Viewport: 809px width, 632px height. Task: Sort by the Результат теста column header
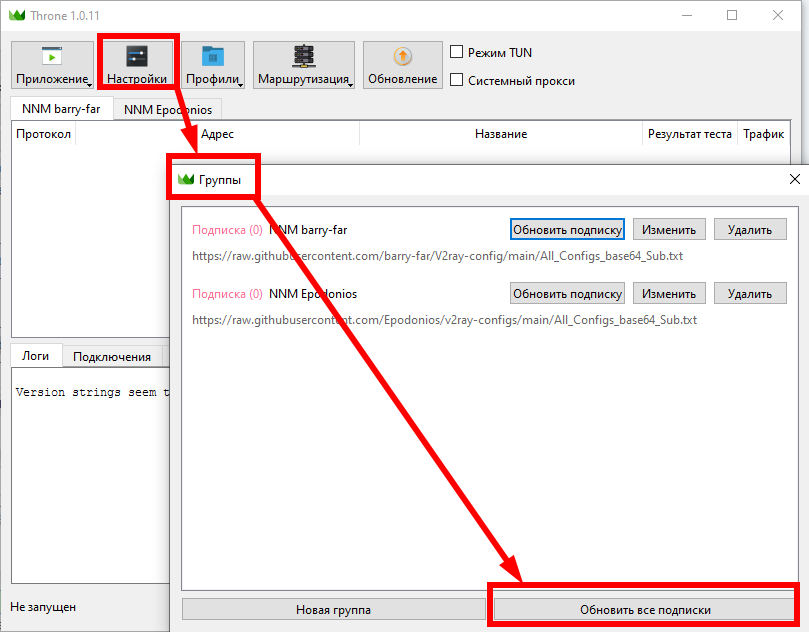689,134
